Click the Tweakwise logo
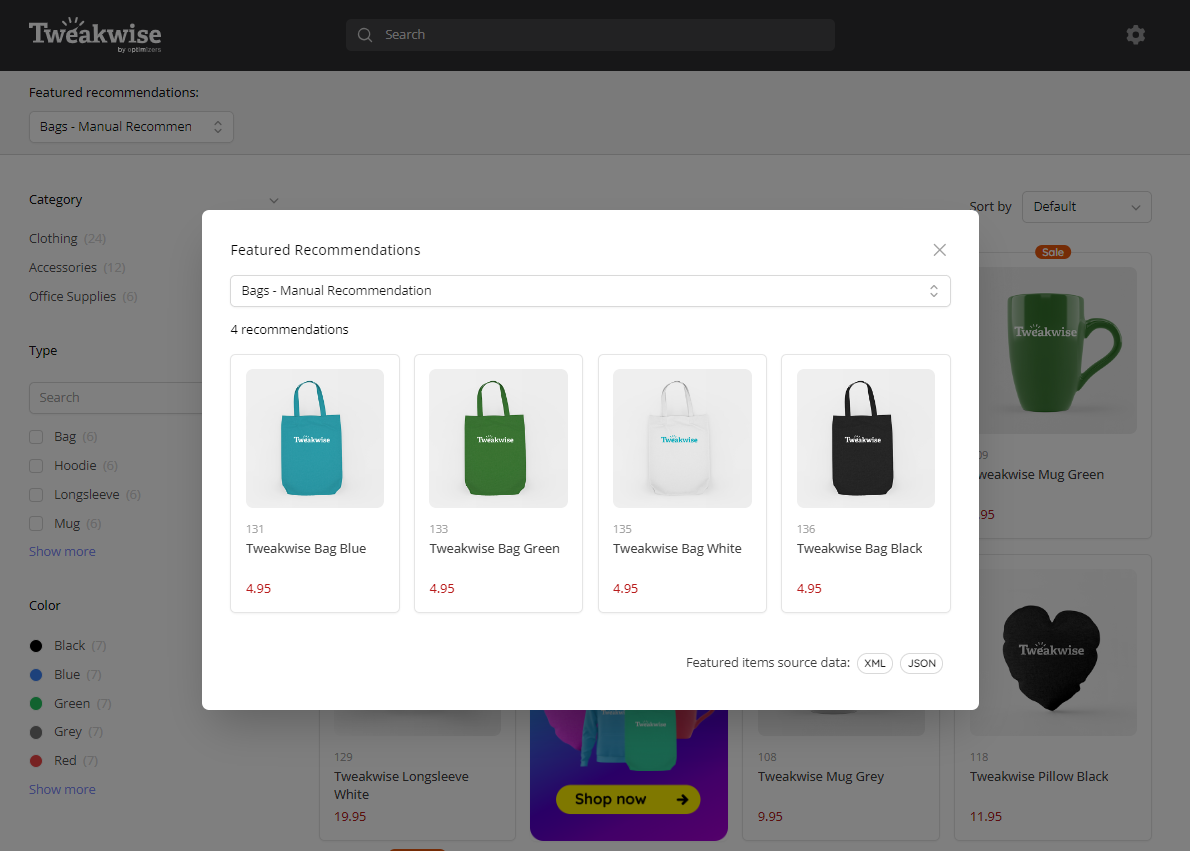The height and width of the screenshot is (851, 1190). click(x=95, y=35)
